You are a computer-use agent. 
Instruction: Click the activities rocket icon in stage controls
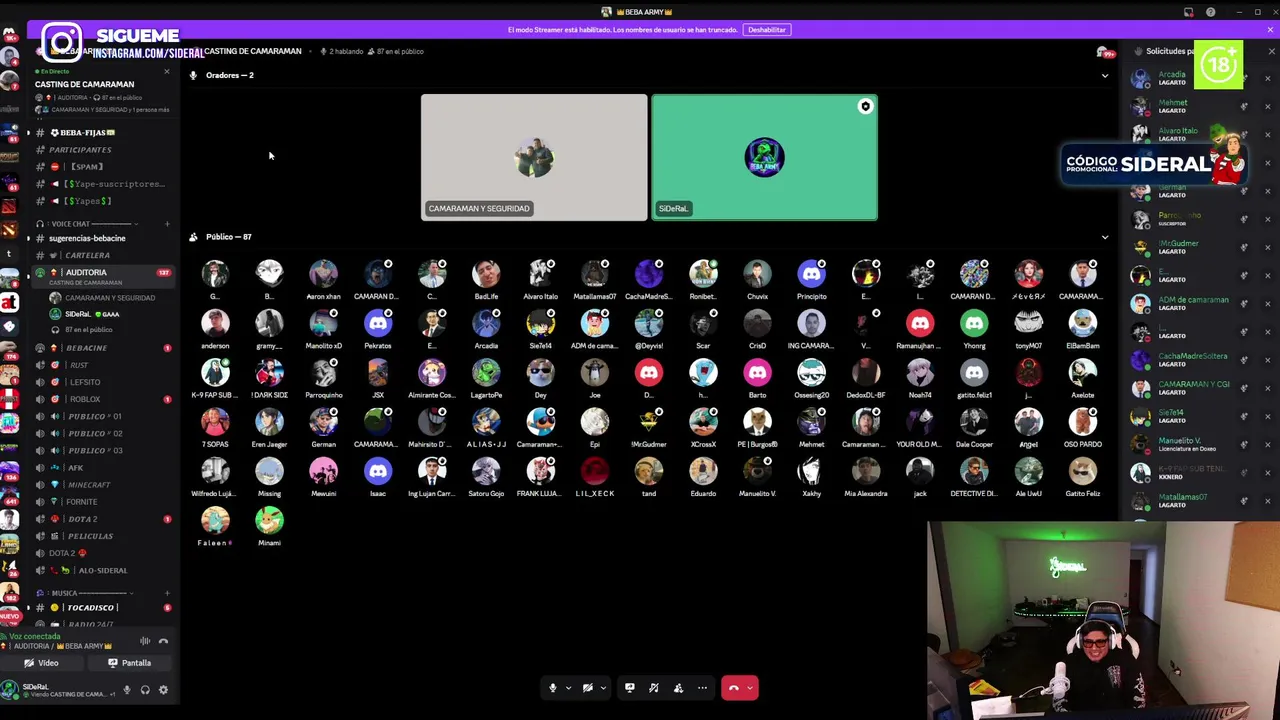coord(654,688)
